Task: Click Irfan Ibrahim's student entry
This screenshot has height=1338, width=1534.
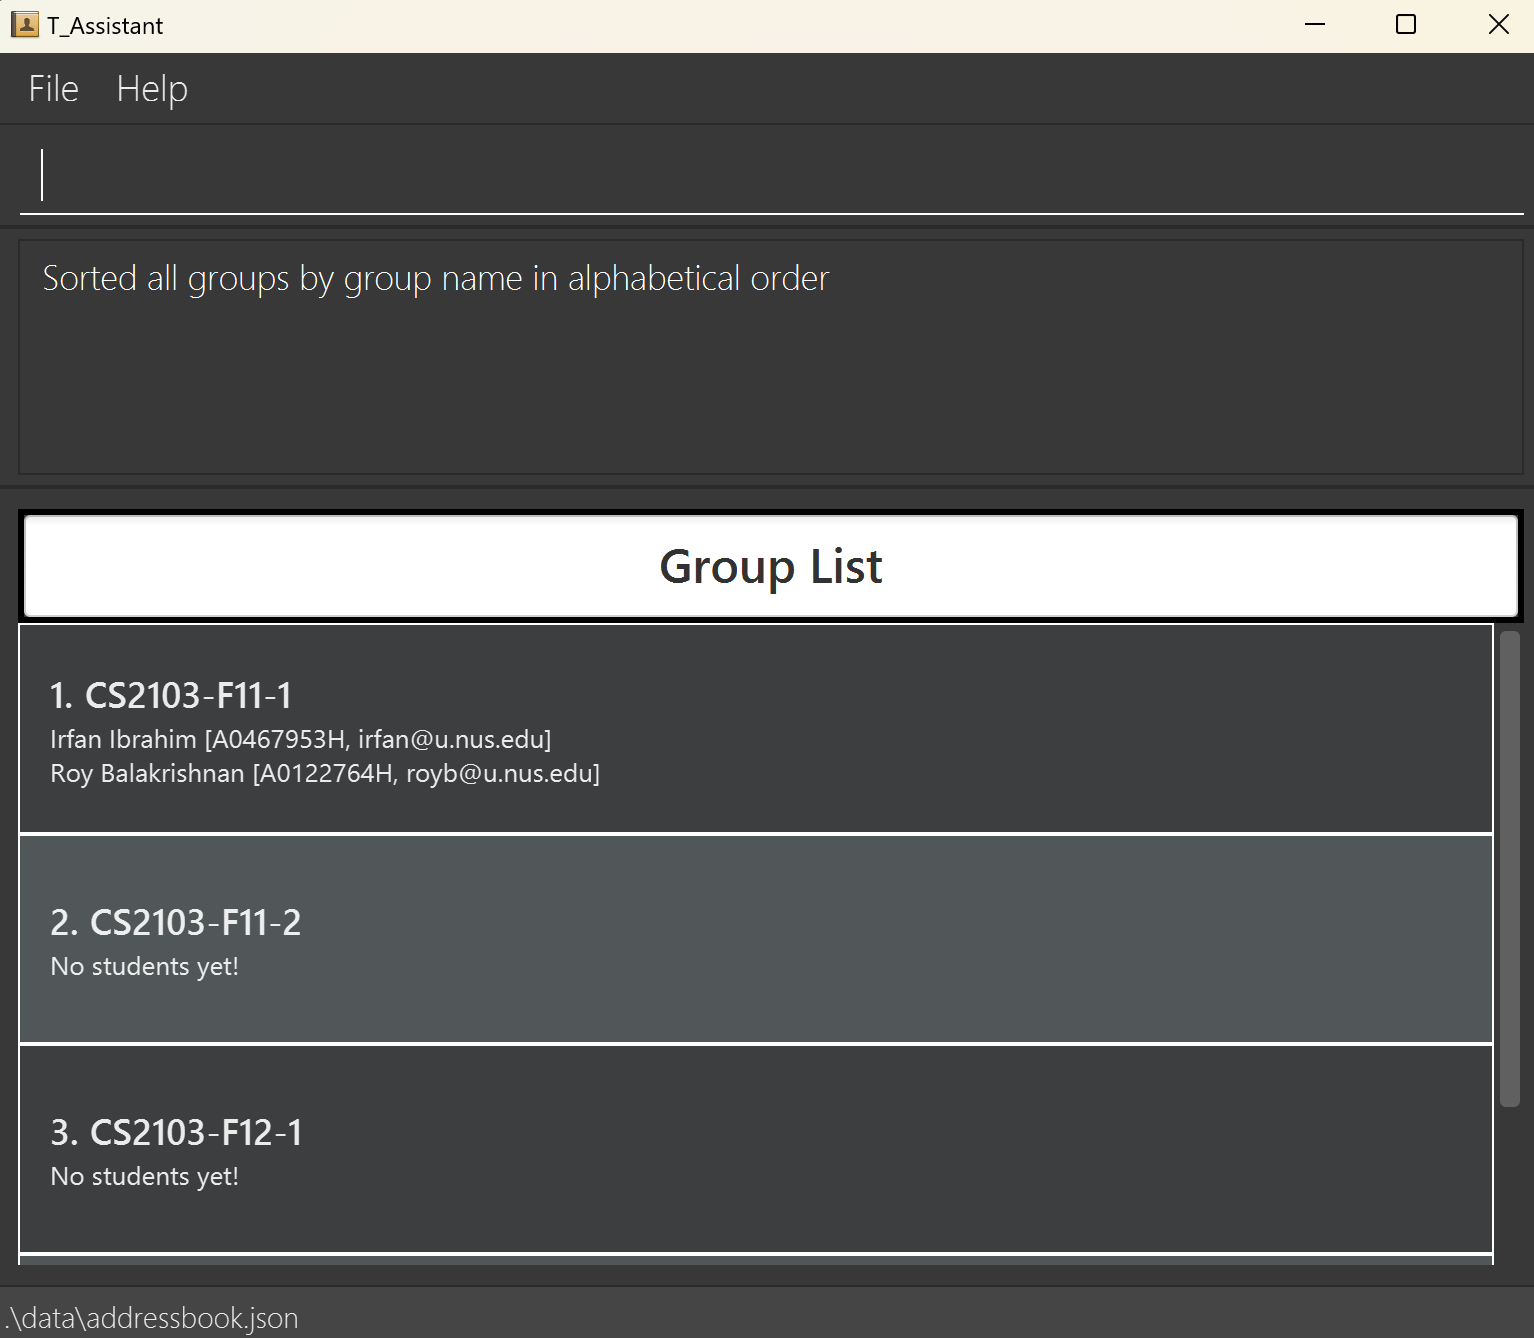Action: (300, 740)
